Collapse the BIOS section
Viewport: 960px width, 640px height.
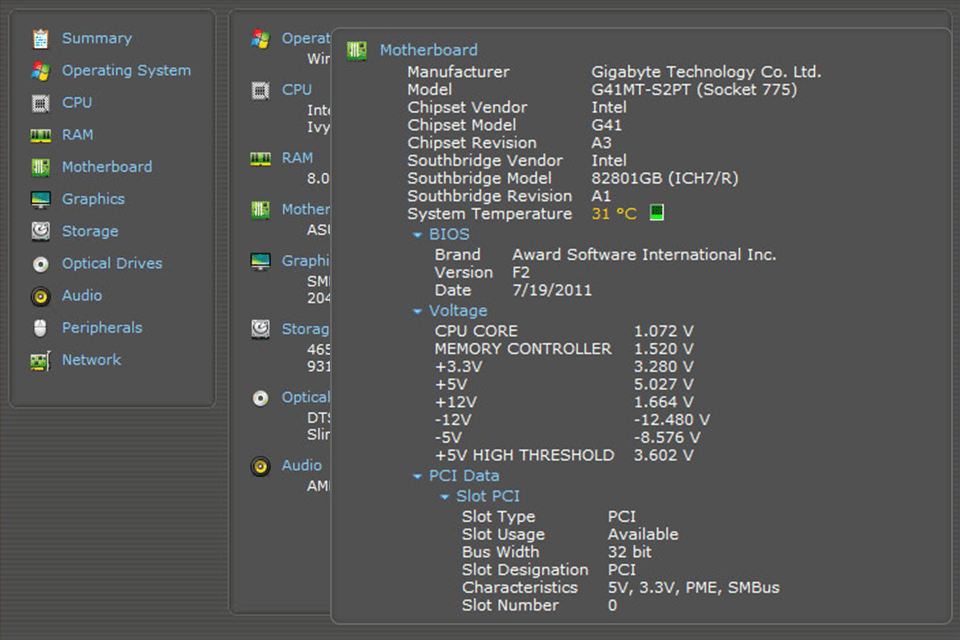pyautogui.click(x=417, y=234)
